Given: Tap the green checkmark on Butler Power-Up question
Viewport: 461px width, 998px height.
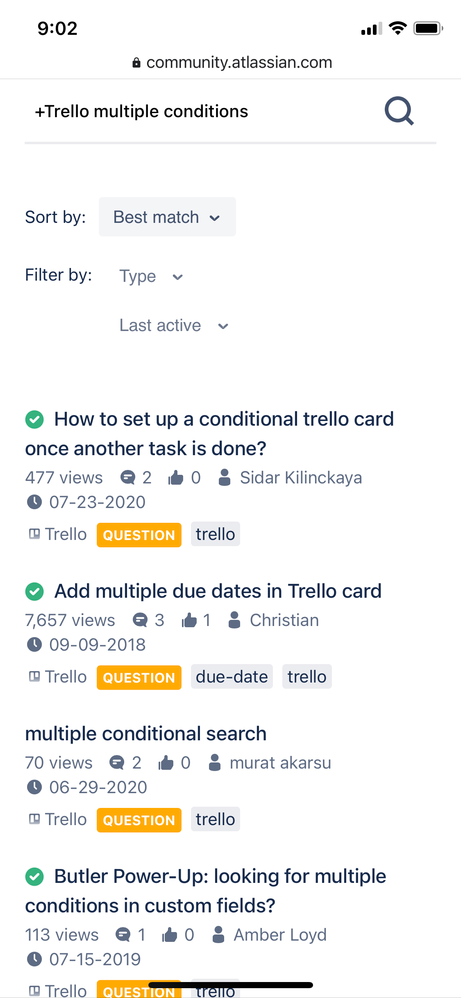Looking at the screenshot, I should (x=34, y=877).
